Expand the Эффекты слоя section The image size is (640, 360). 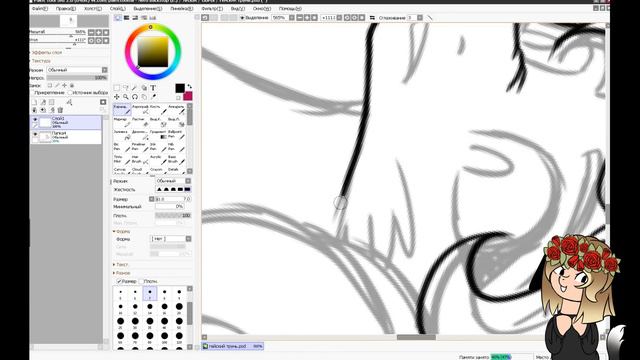tap(46, 53)
